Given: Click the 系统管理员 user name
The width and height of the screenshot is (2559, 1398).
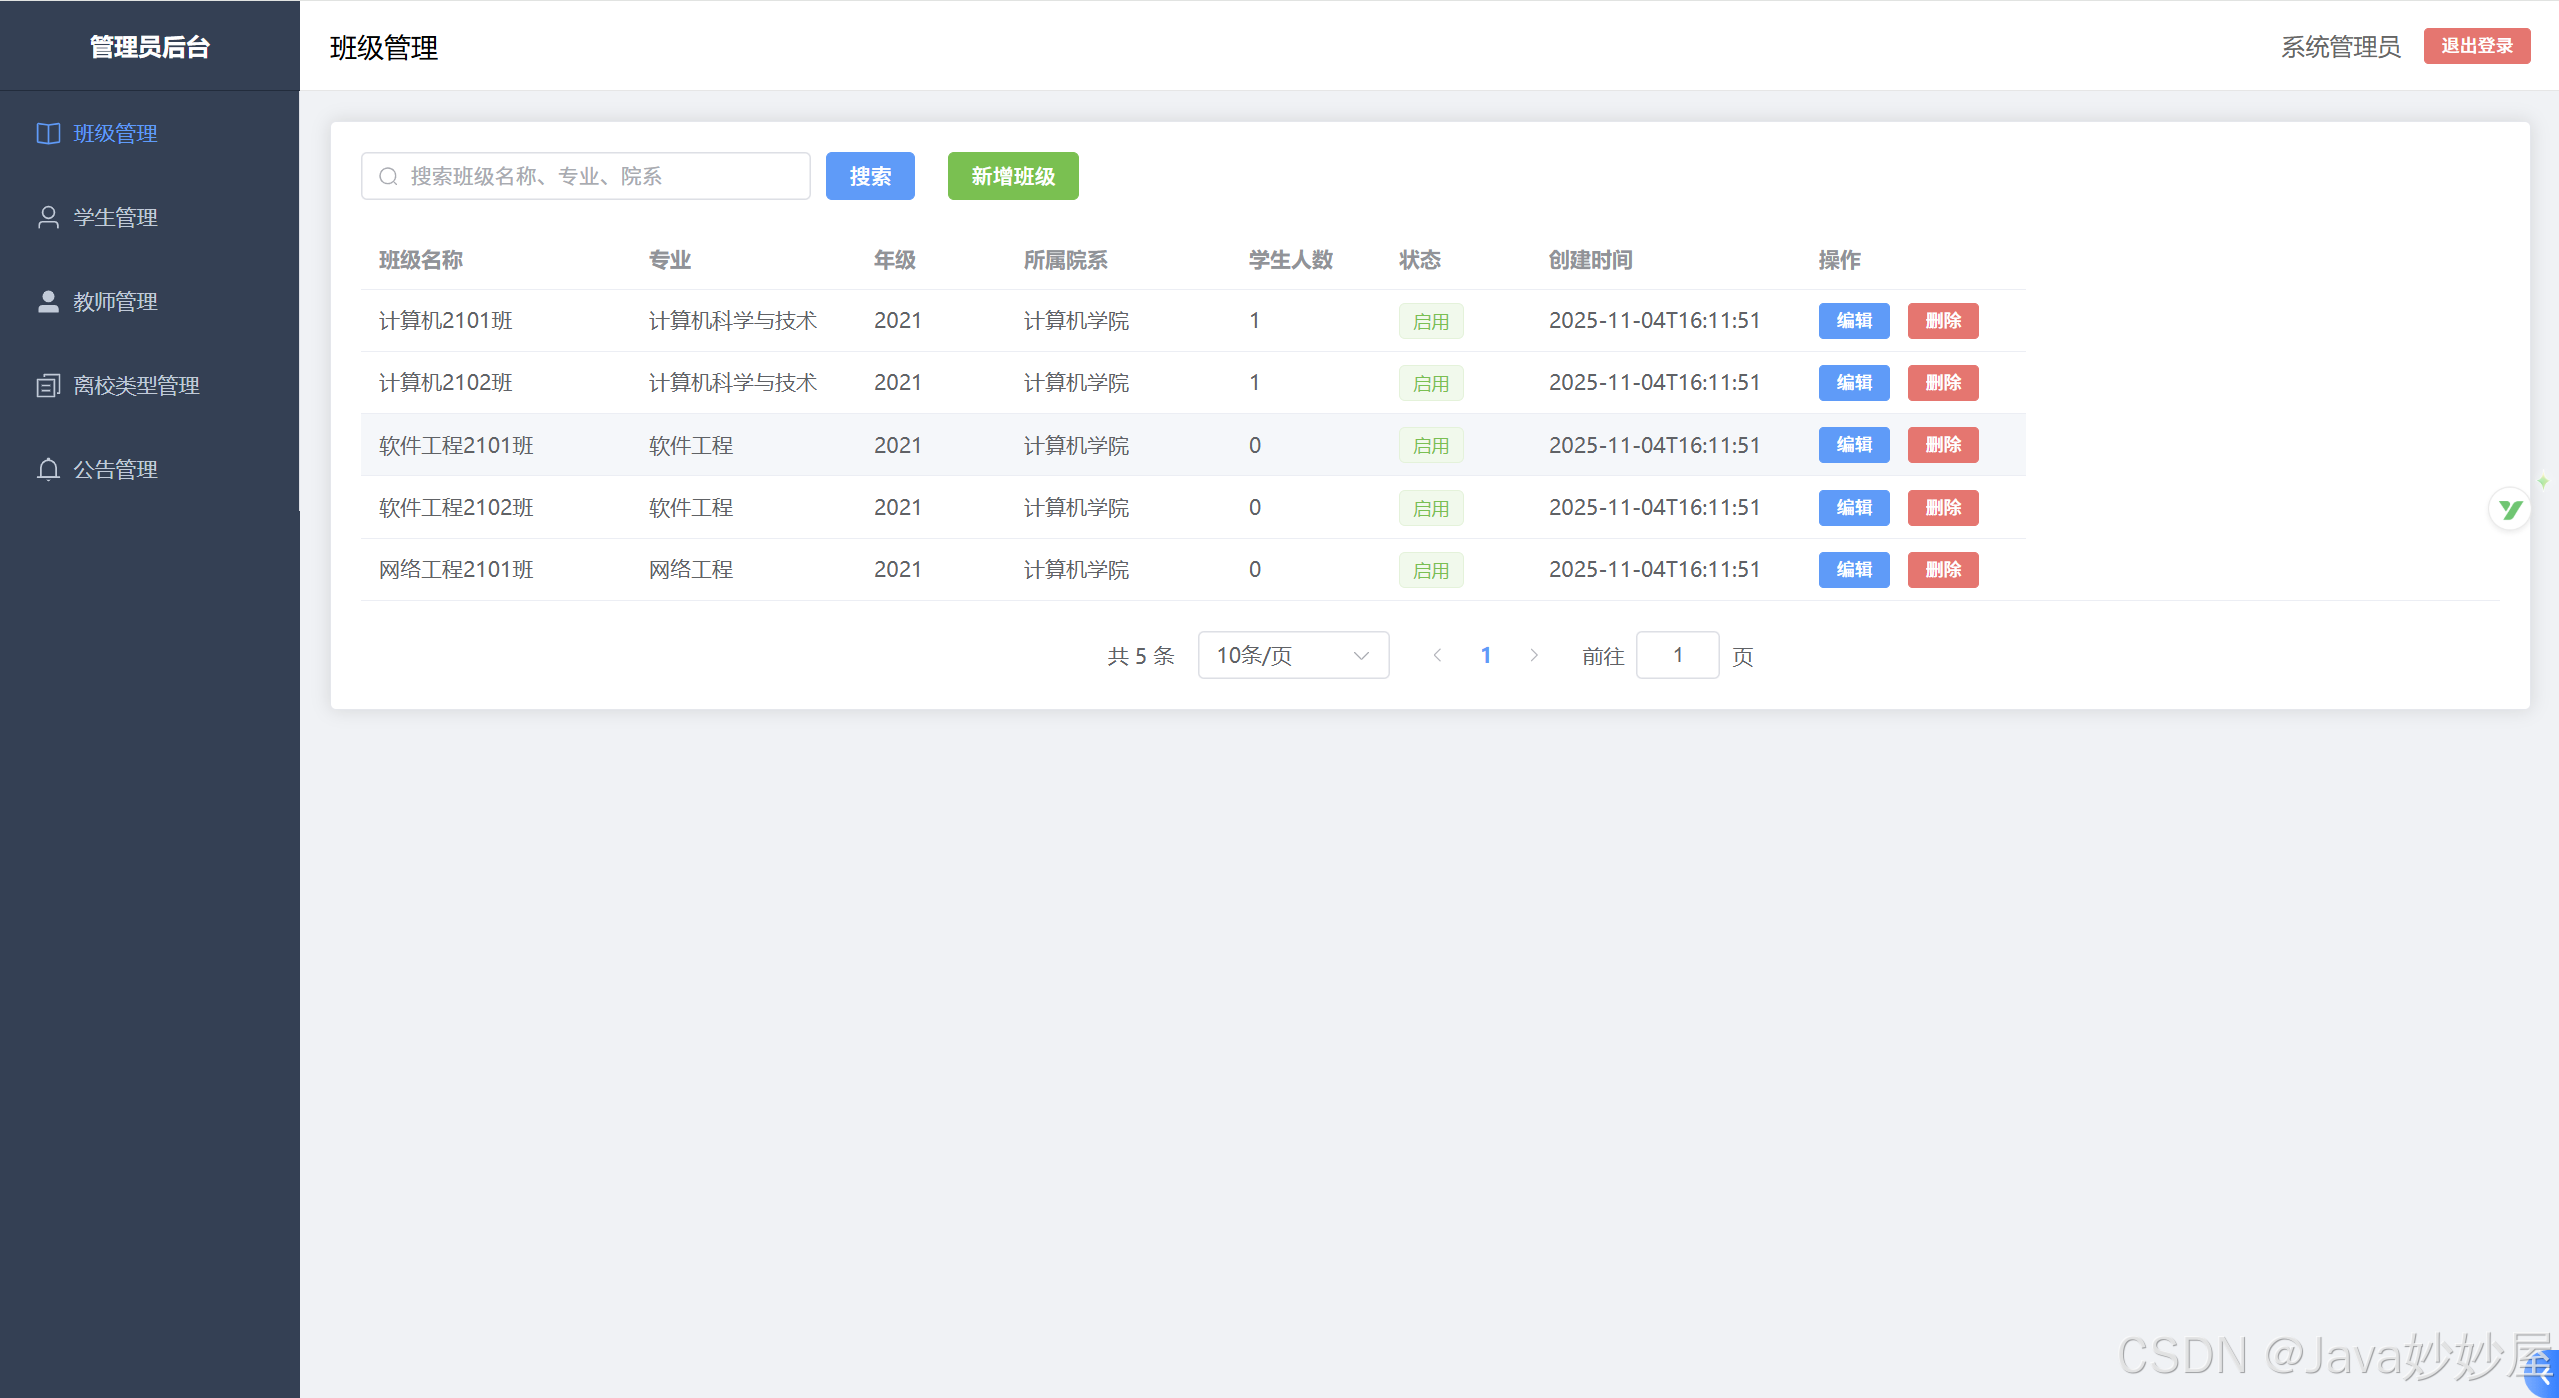Looking at the screenshot, I should pyautogui.click(x=2340, y=47).
